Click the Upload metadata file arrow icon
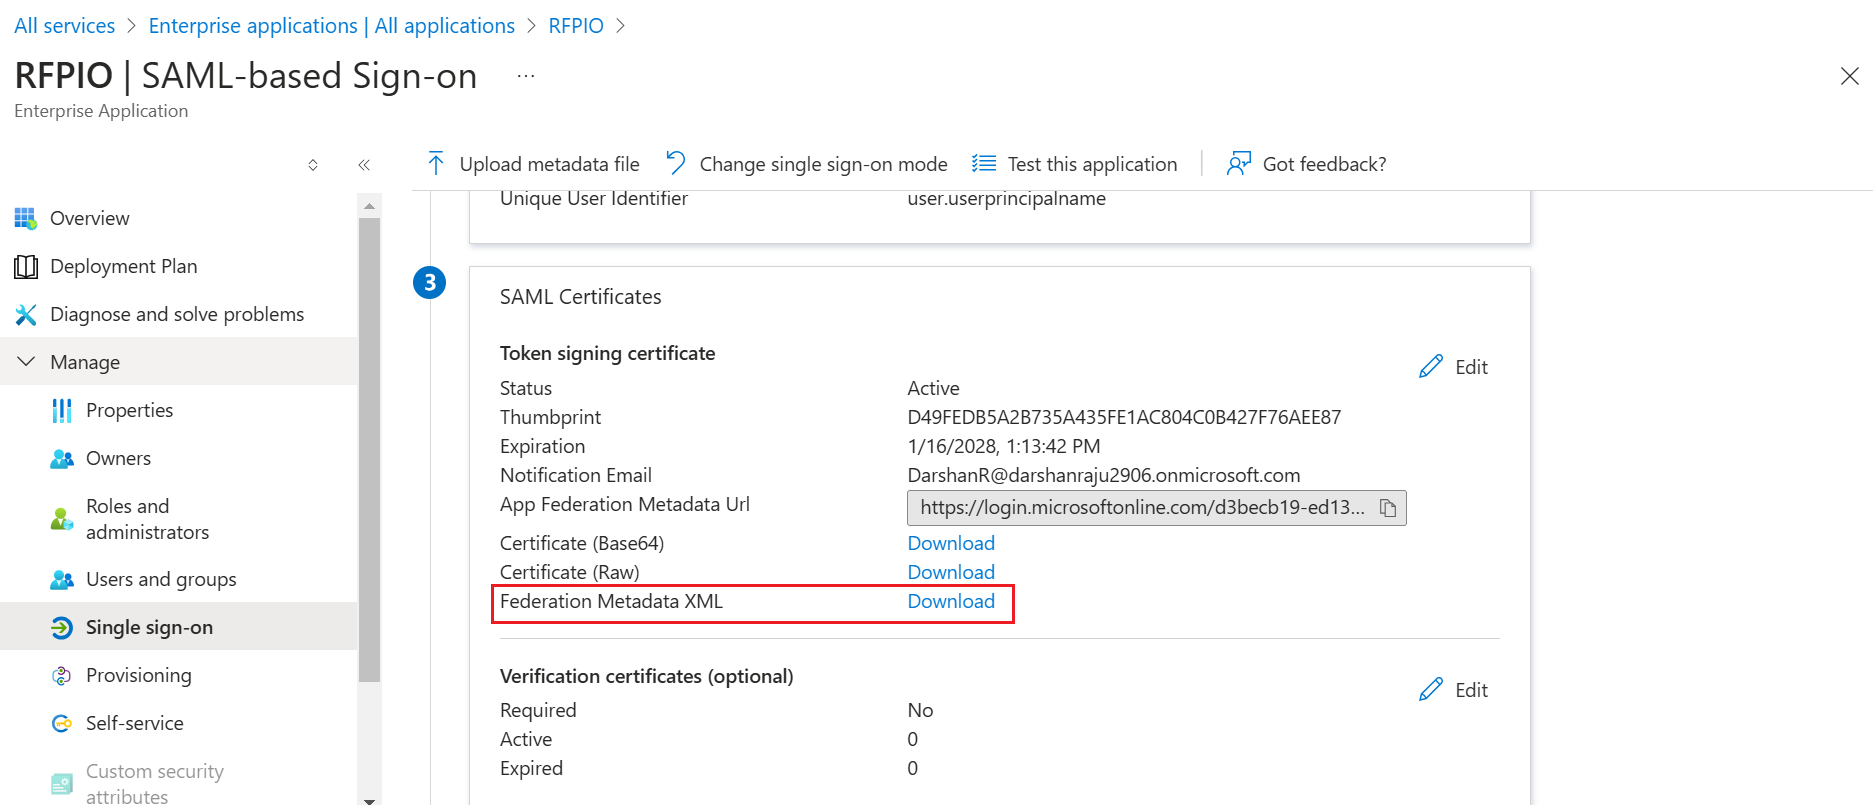Screen dimensions: 1873x805 pos(436,164)
